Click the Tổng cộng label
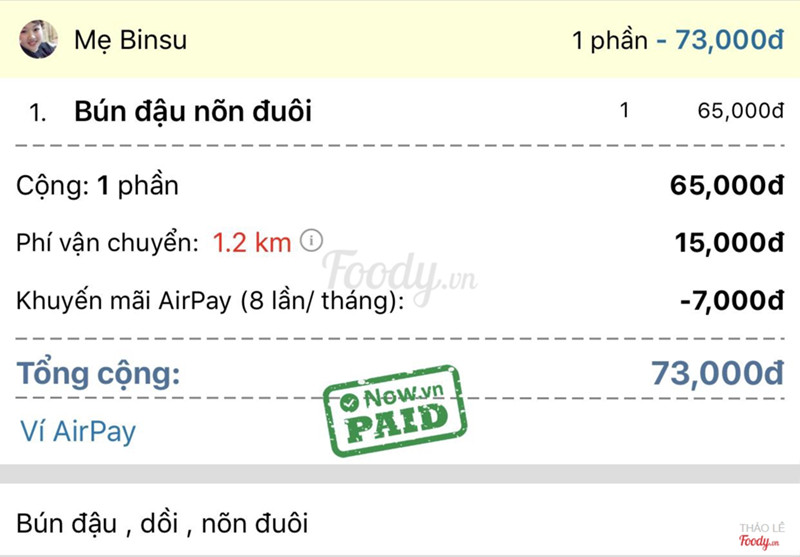Viewport: 800px width, 557px height. (x=98, y=374)
